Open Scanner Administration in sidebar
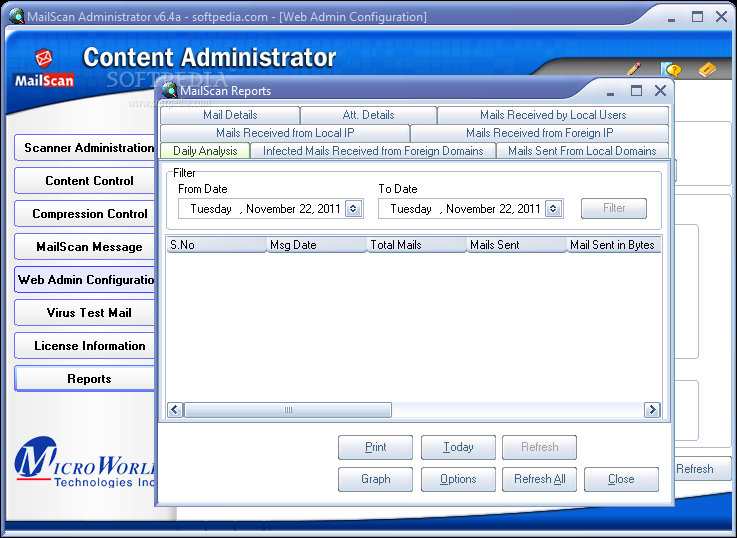 pos(85,148)
